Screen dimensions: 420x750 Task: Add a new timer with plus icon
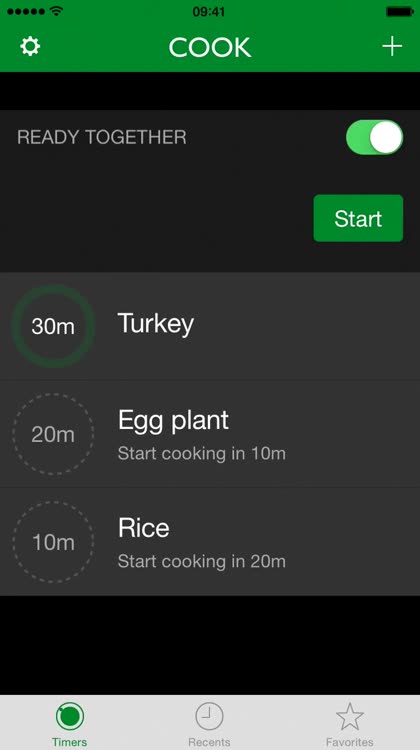(392, 46)
